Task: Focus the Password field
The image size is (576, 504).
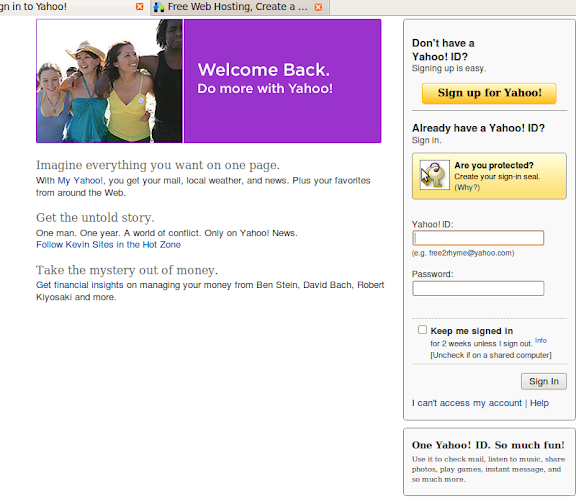Action: (478, 288)
